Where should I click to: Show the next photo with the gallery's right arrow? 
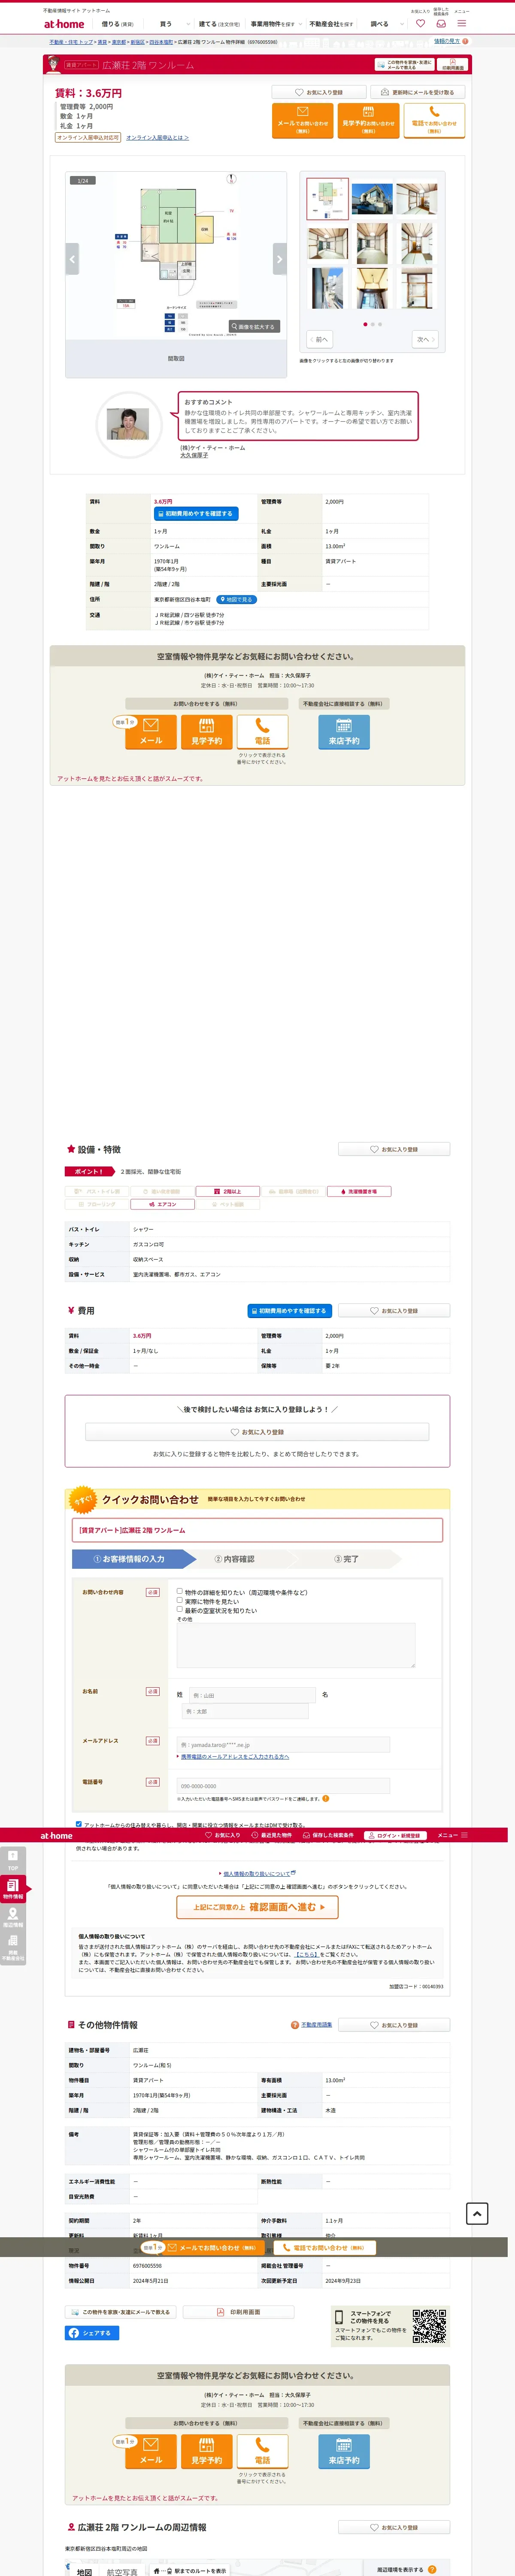click(x=279, y=259)
